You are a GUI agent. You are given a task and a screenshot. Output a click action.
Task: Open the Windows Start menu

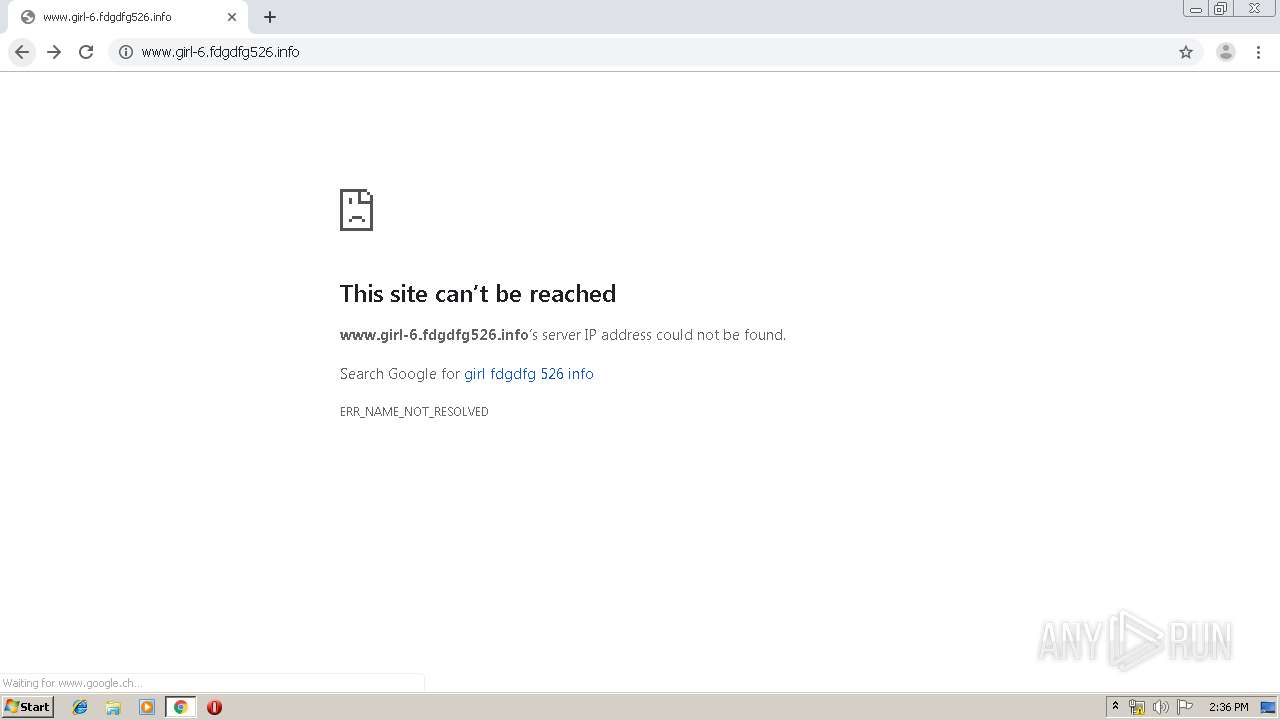point(28,707)
